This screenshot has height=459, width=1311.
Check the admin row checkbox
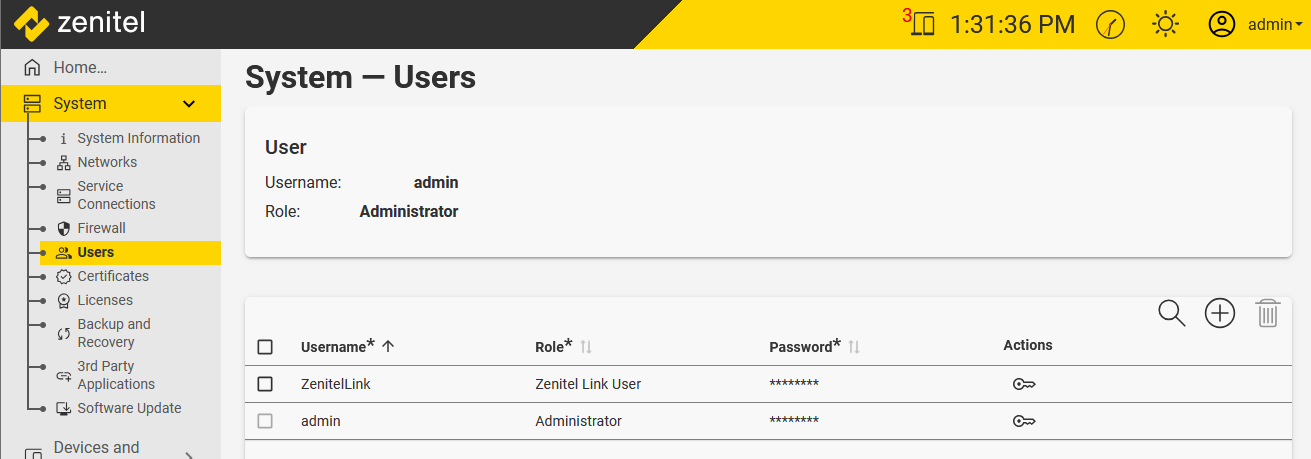(x=265, y=421)
